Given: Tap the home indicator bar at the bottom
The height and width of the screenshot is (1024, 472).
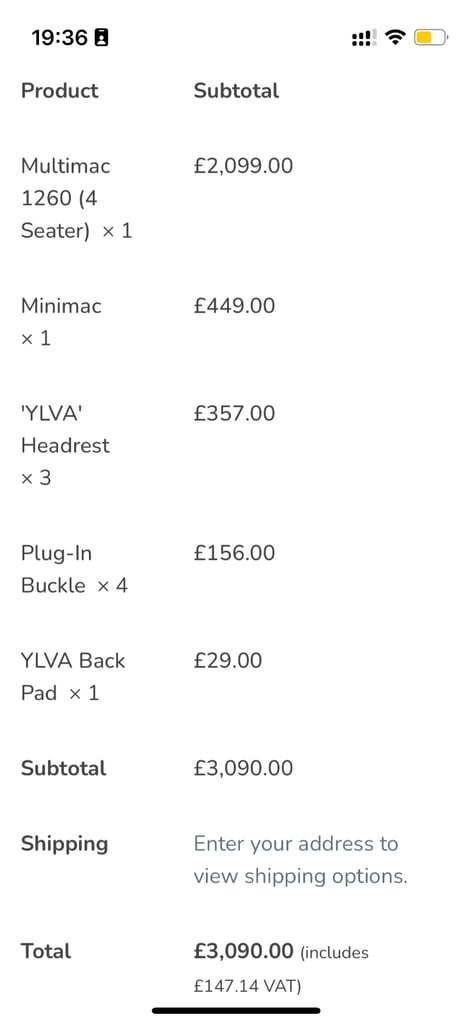Looking at the screenshot, I should 236,1011.
